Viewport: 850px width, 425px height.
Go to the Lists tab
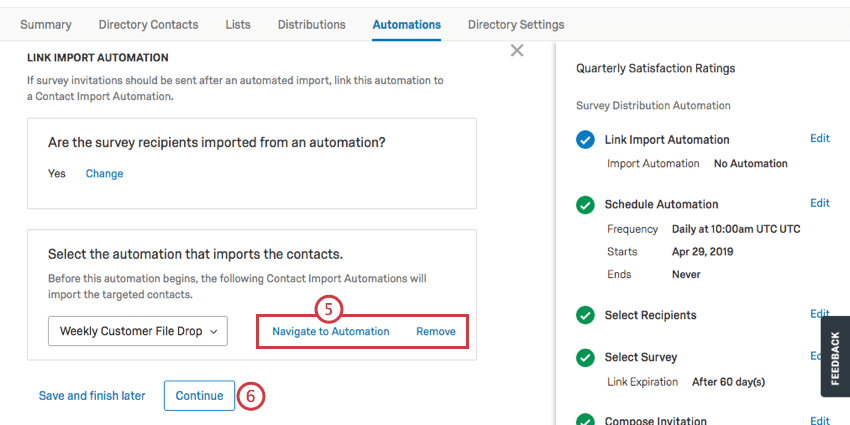coord(238,24)
